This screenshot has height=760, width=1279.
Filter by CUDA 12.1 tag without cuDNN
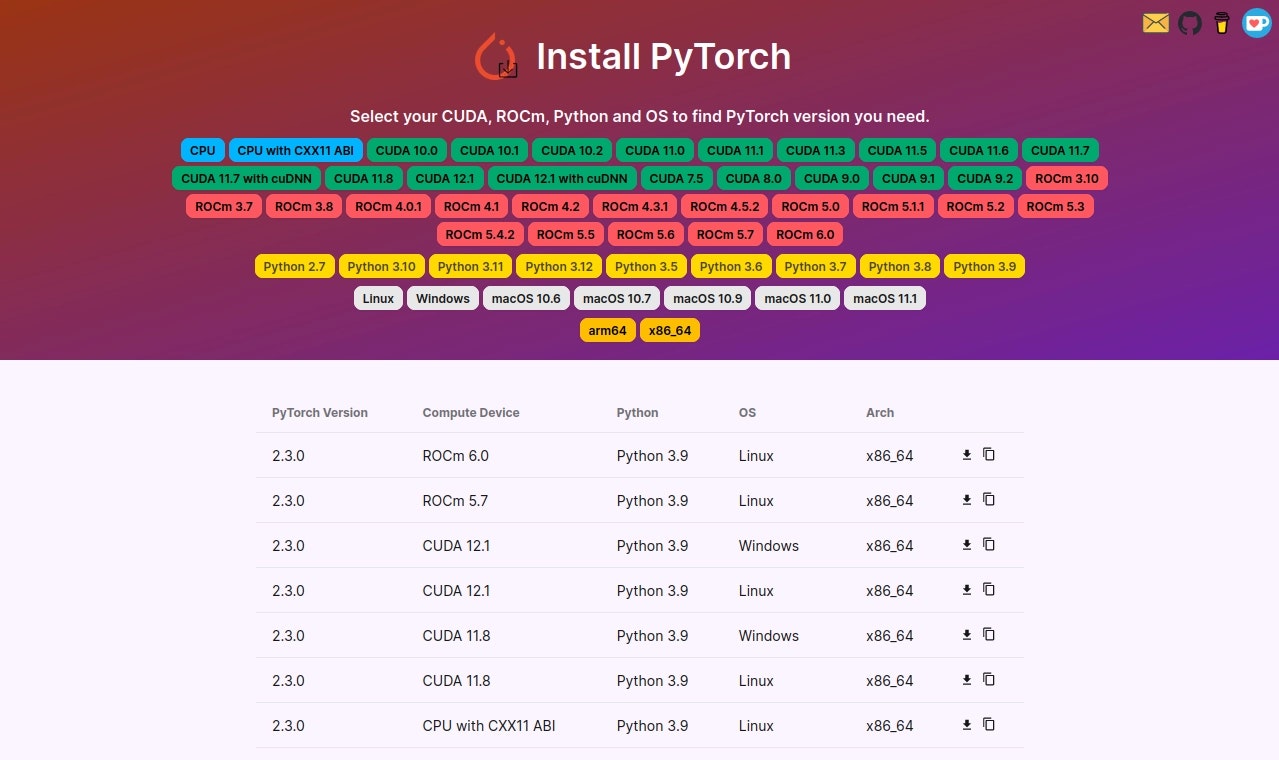pos(445,179)
